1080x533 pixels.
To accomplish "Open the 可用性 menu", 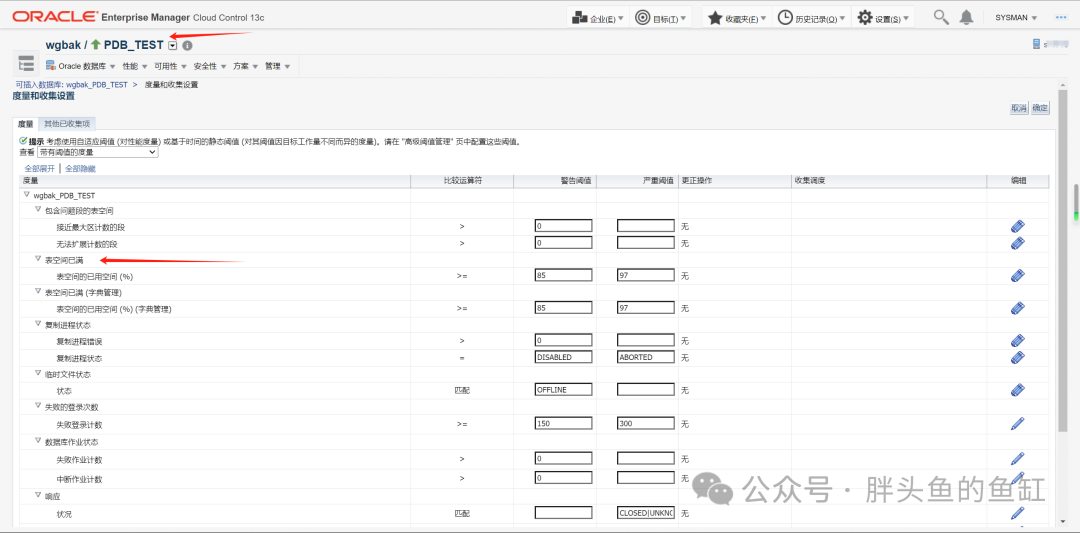I will (169, 66).
